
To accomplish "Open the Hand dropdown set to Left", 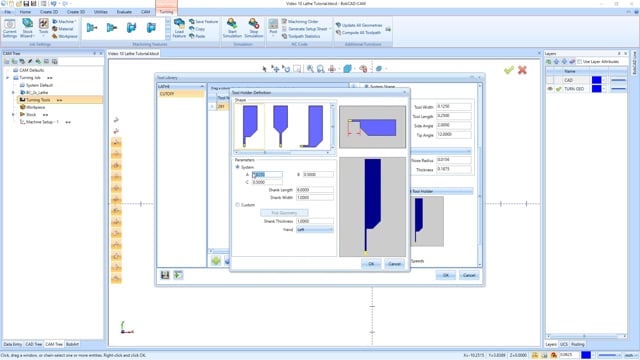I will tap(315, 230).
